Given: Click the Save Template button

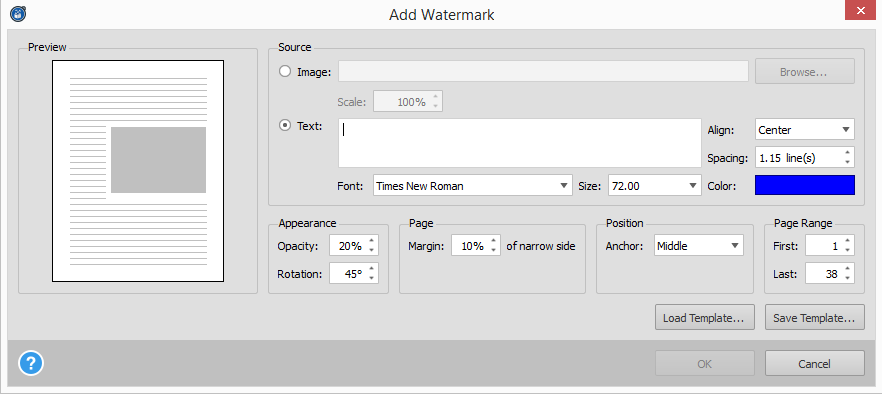Looking at the screenshot, I should pos(814,317).
